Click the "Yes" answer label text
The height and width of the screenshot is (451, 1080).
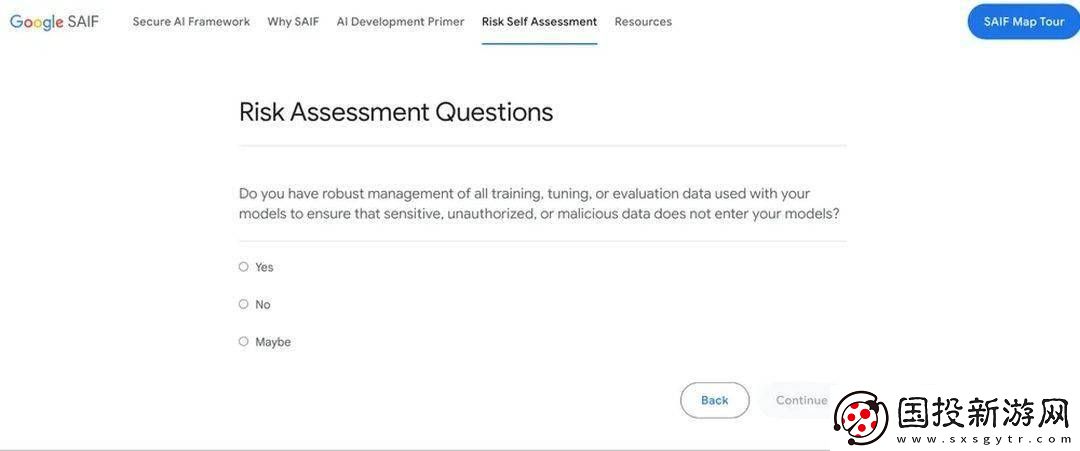pos(264,267)
